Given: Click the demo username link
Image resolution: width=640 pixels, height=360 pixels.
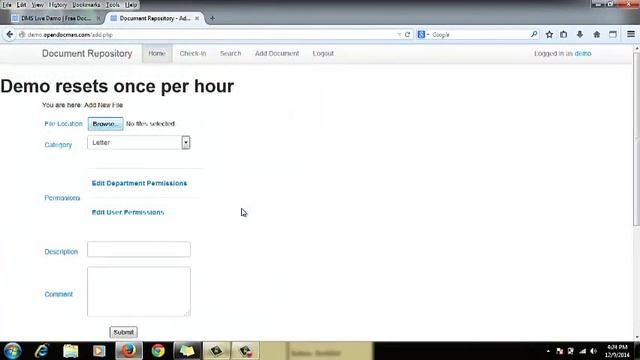Looking at the screenshot, I should pos(583,53).
